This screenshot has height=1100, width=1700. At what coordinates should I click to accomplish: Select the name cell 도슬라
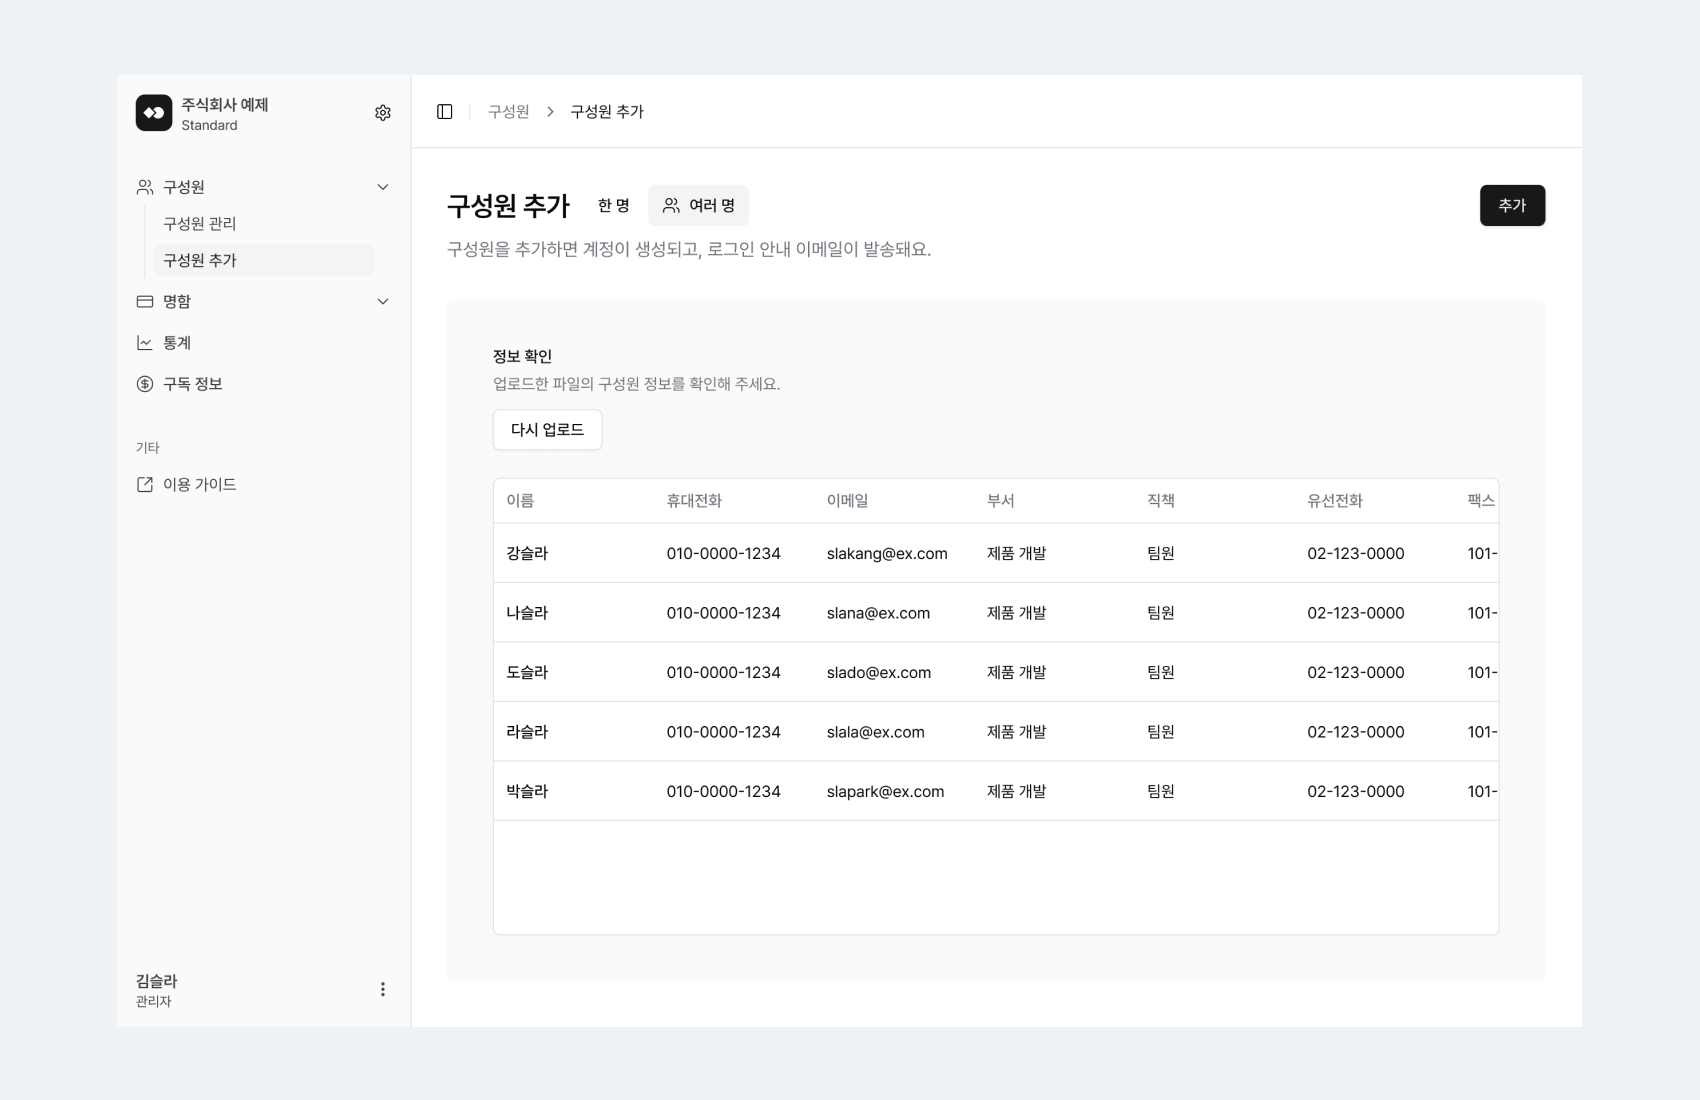(x=527, y=672)
